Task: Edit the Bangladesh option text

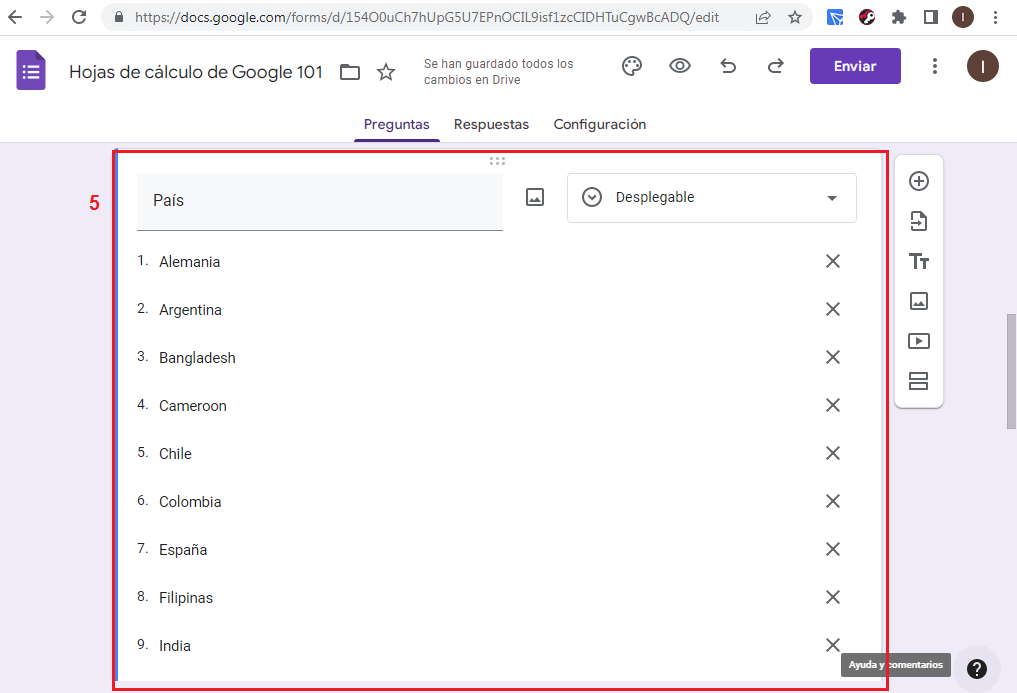Action: [x=197, y=358]
